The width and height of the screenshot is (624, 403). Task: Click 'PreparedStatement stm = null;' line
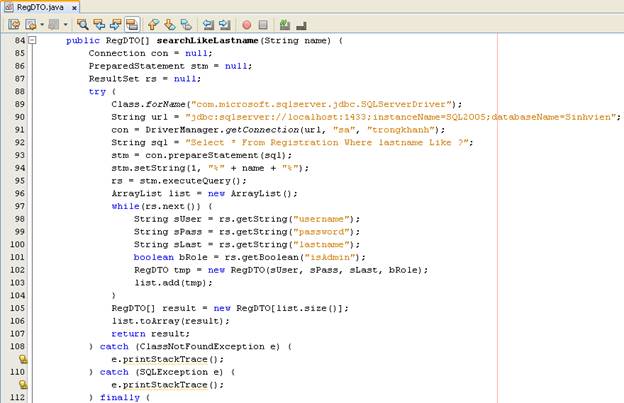[170, 66]
